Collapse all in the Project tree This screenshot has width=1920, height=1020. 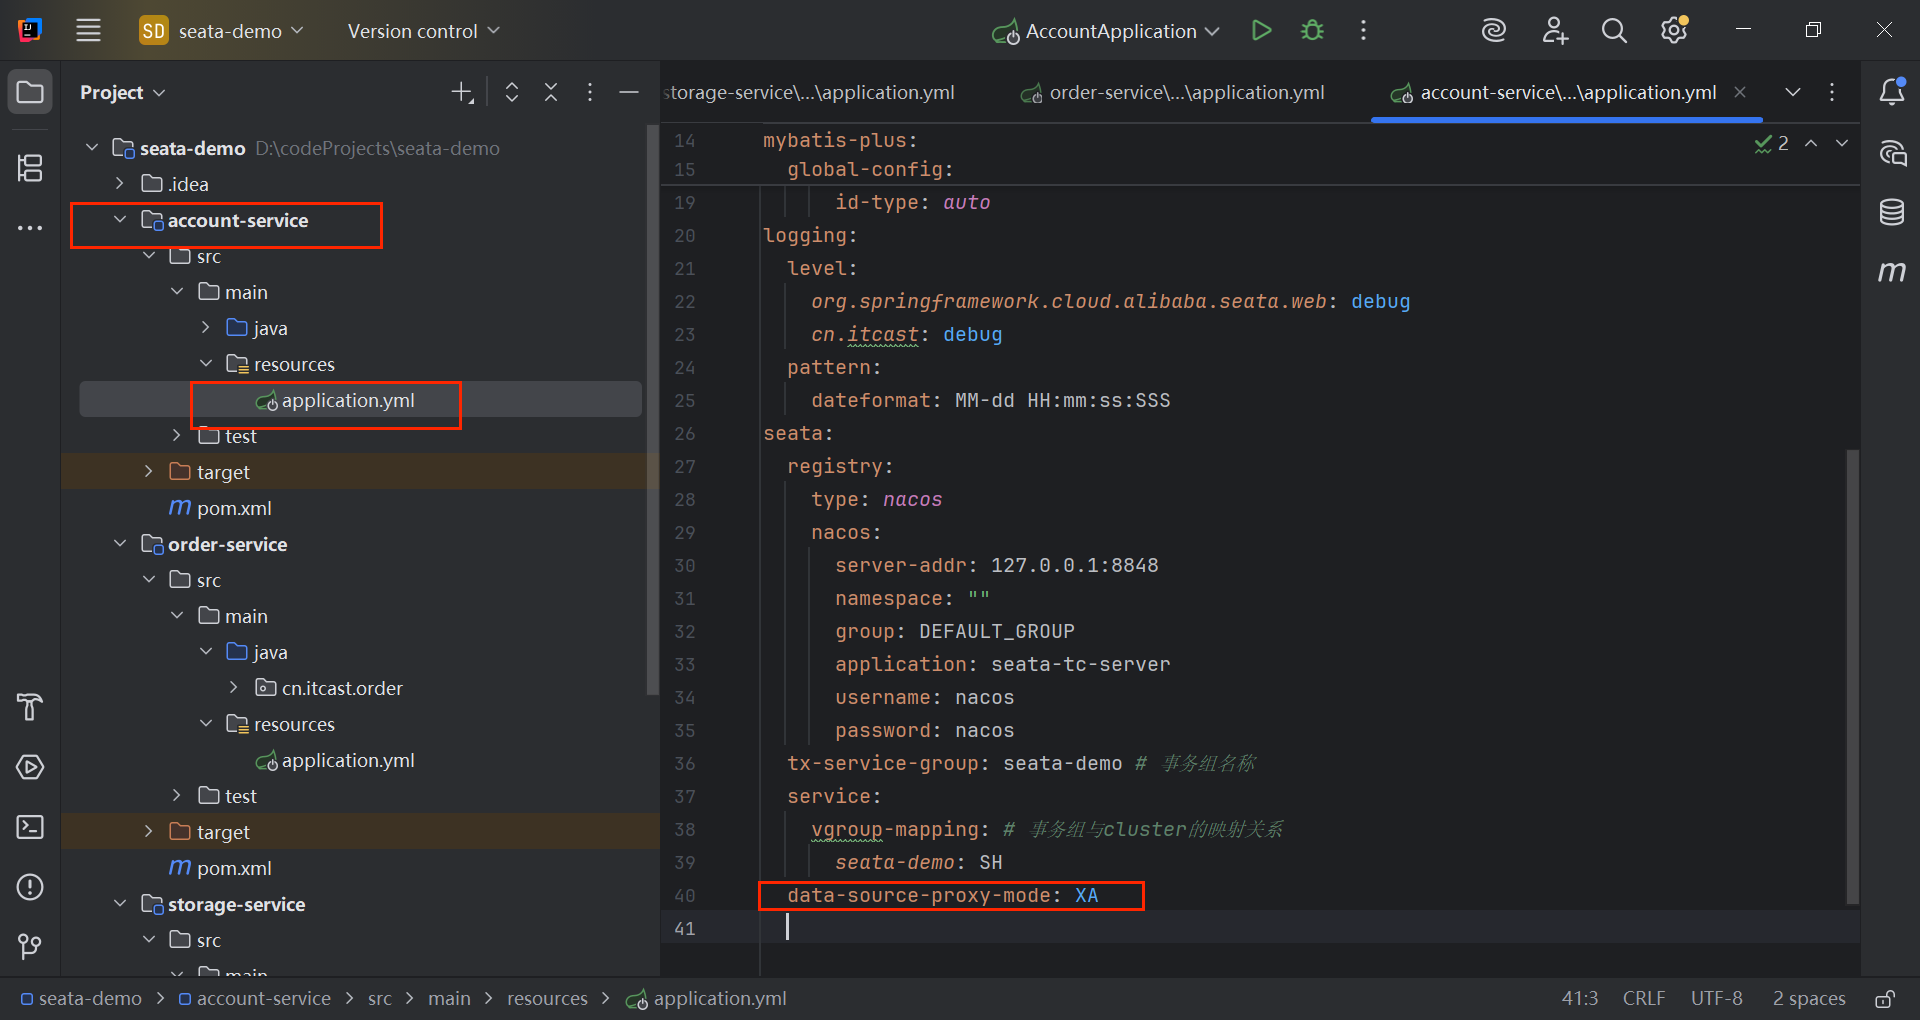point(551,92)
